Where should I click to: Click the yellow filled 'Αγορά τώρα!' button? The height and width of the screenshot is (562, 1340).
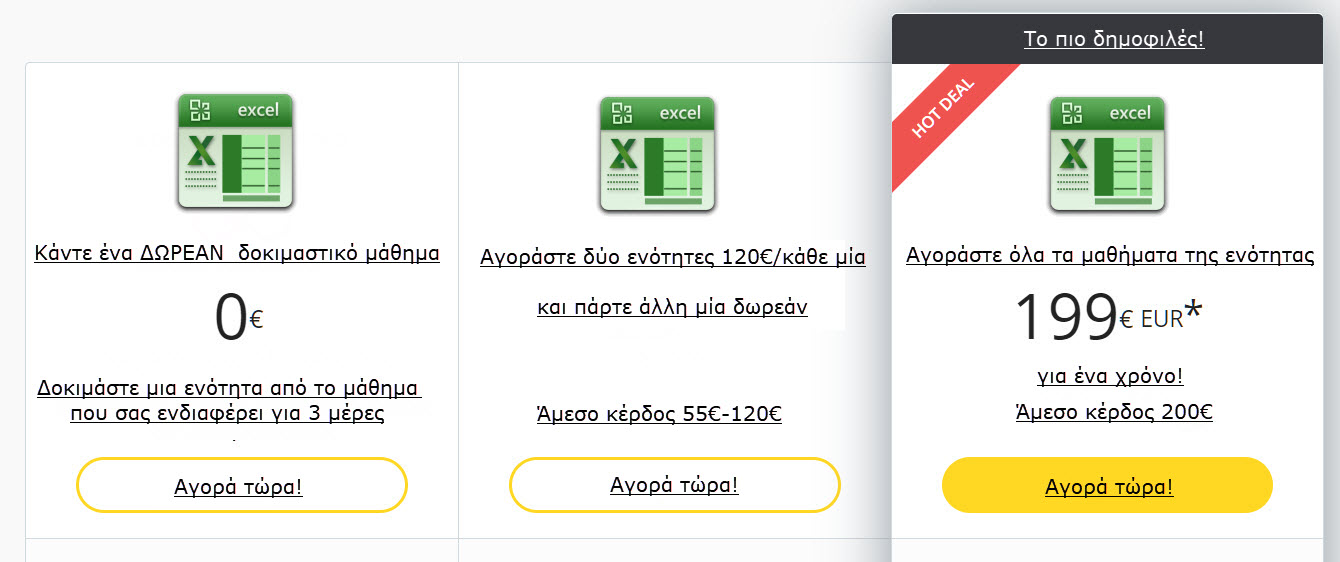tap(1107, 486)
